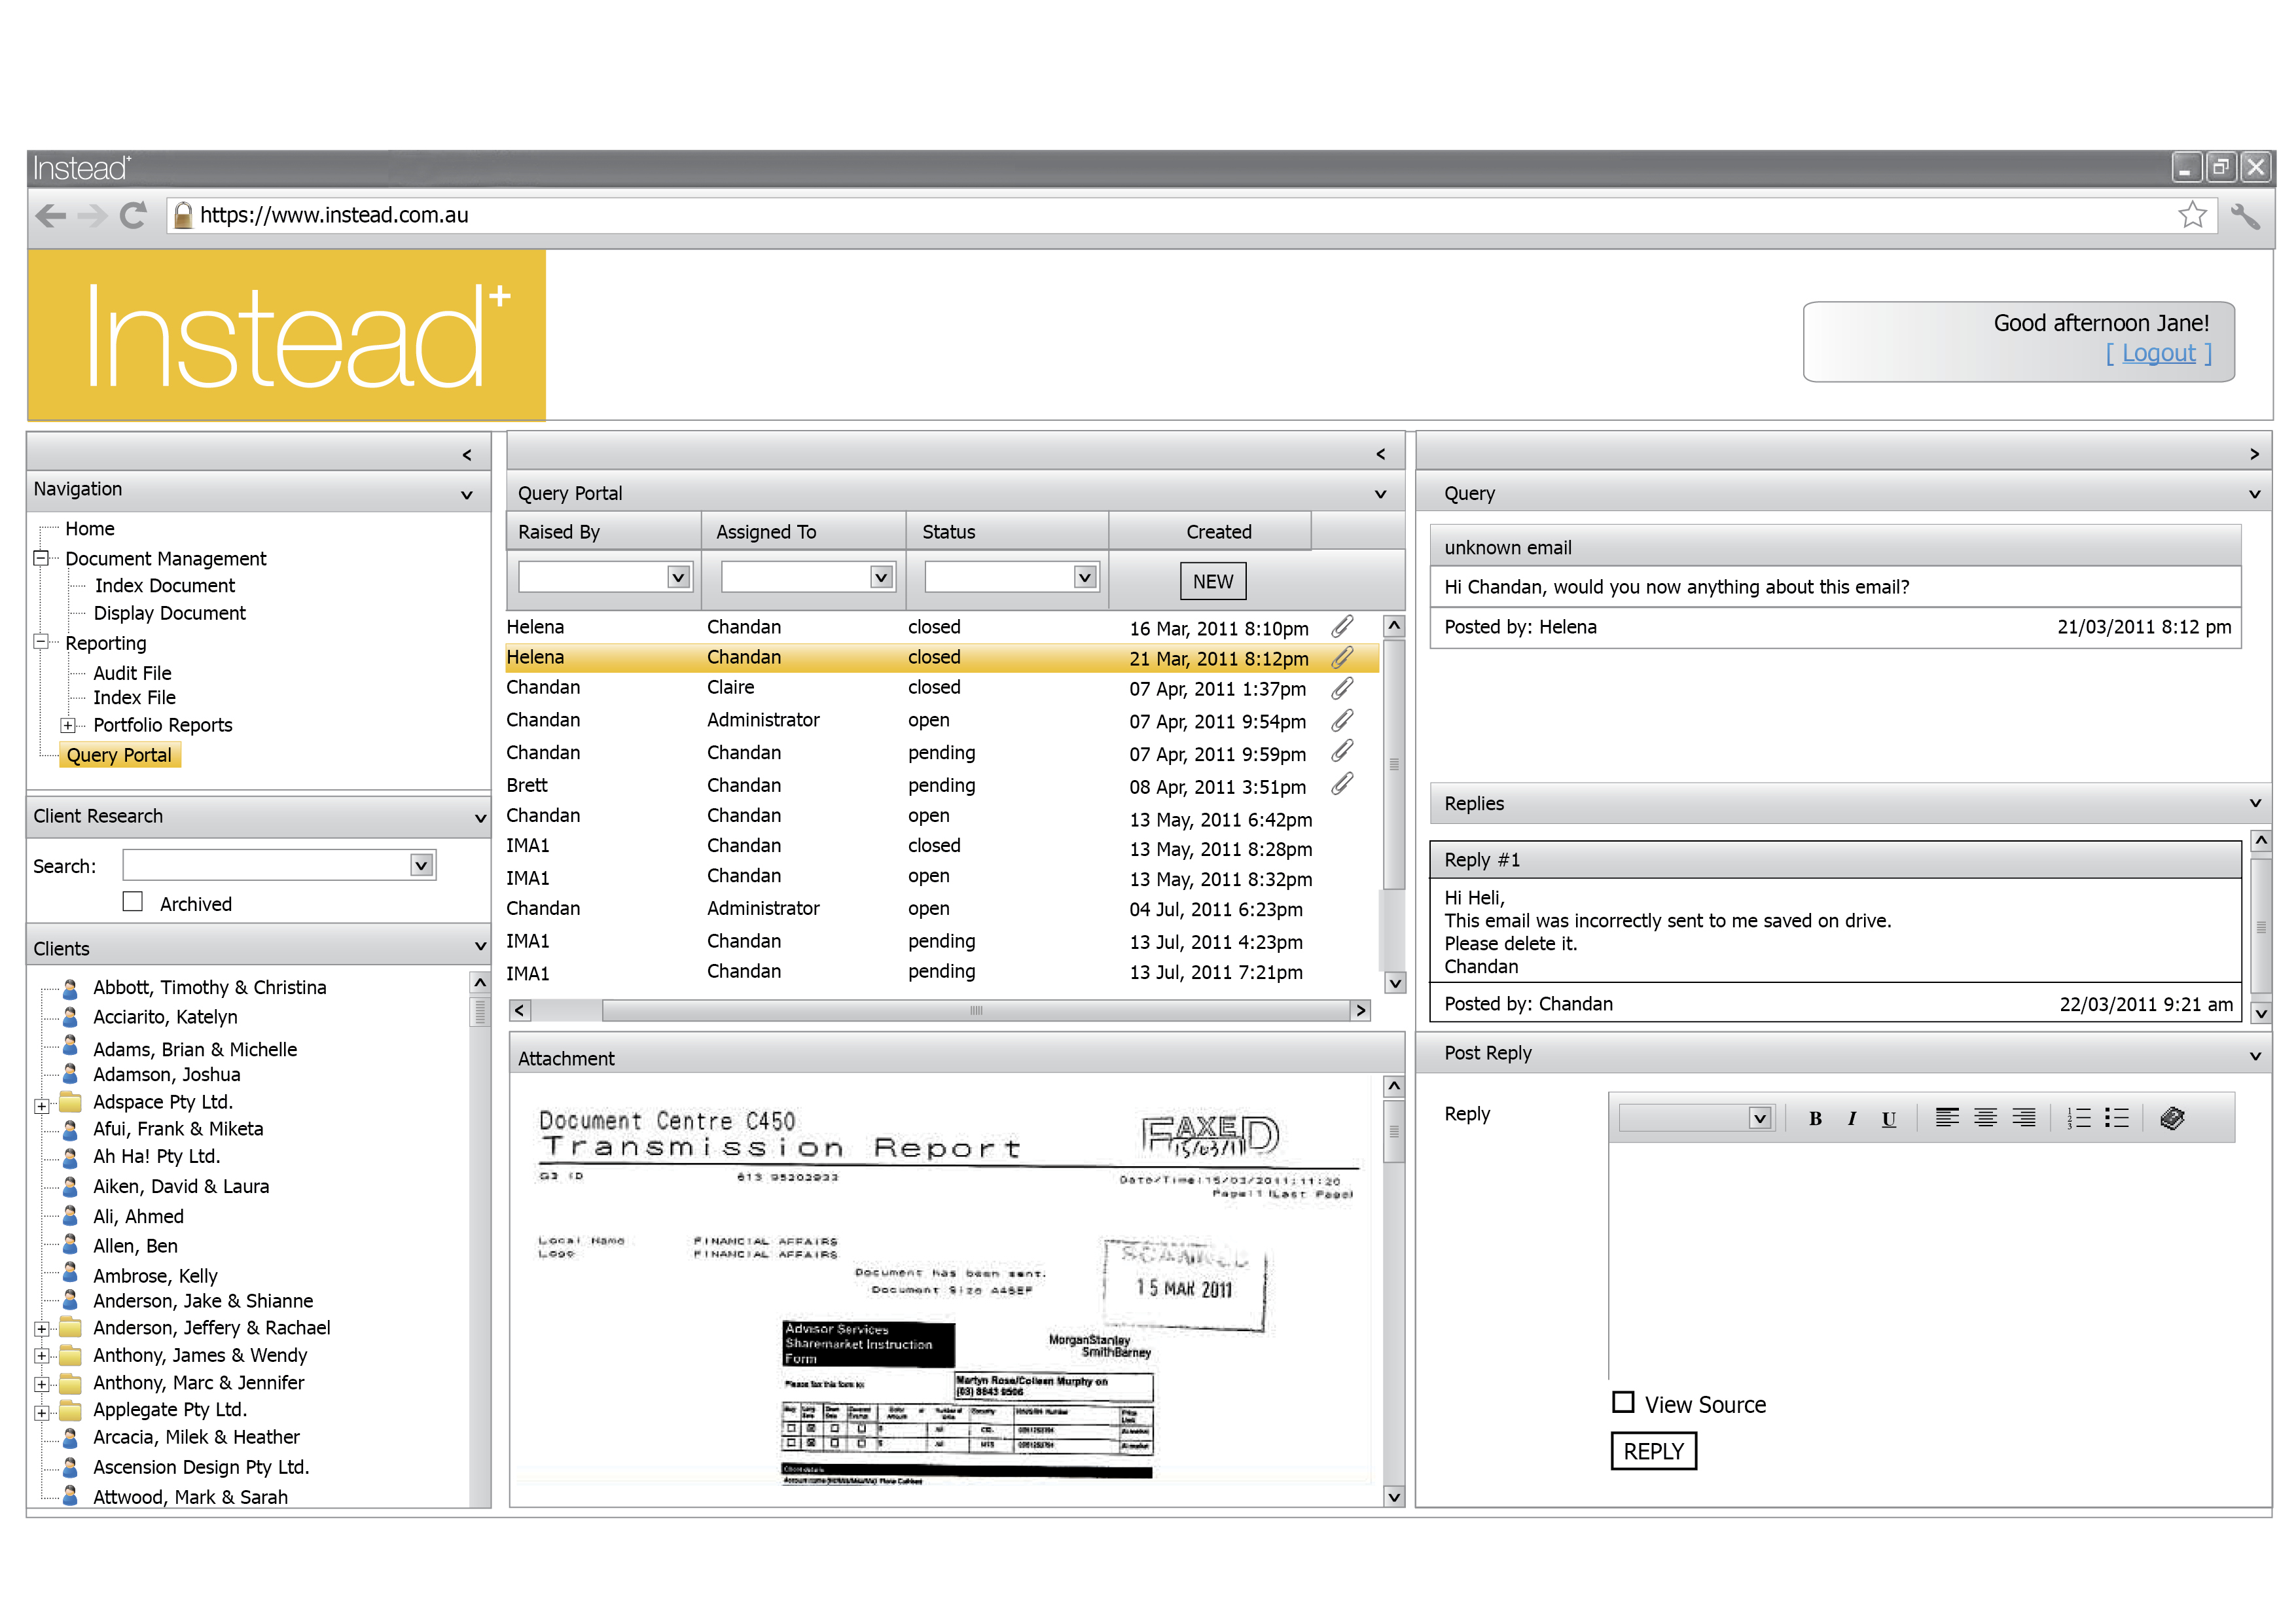Screen dimensions: 2296x1623
Task: Collapse the Document Management tree node
Action: [41, 558]
